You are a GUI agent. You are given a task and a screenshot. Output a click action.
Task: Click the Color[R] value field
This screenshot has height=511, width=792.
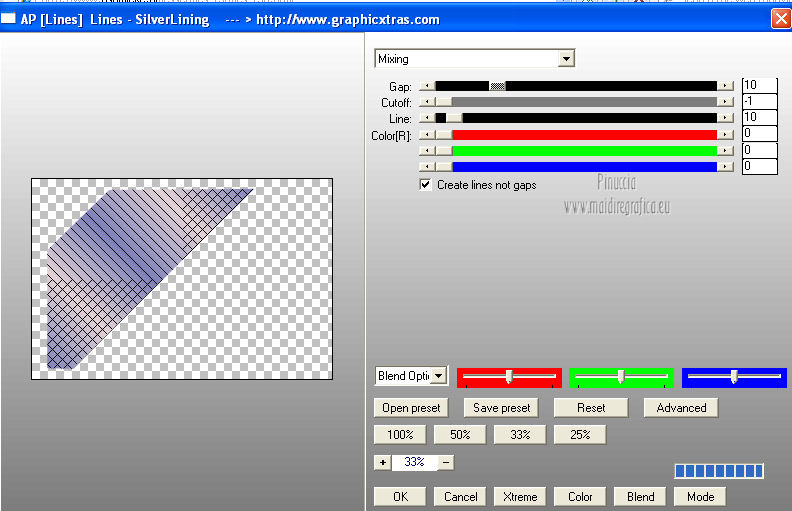point(759,133)
